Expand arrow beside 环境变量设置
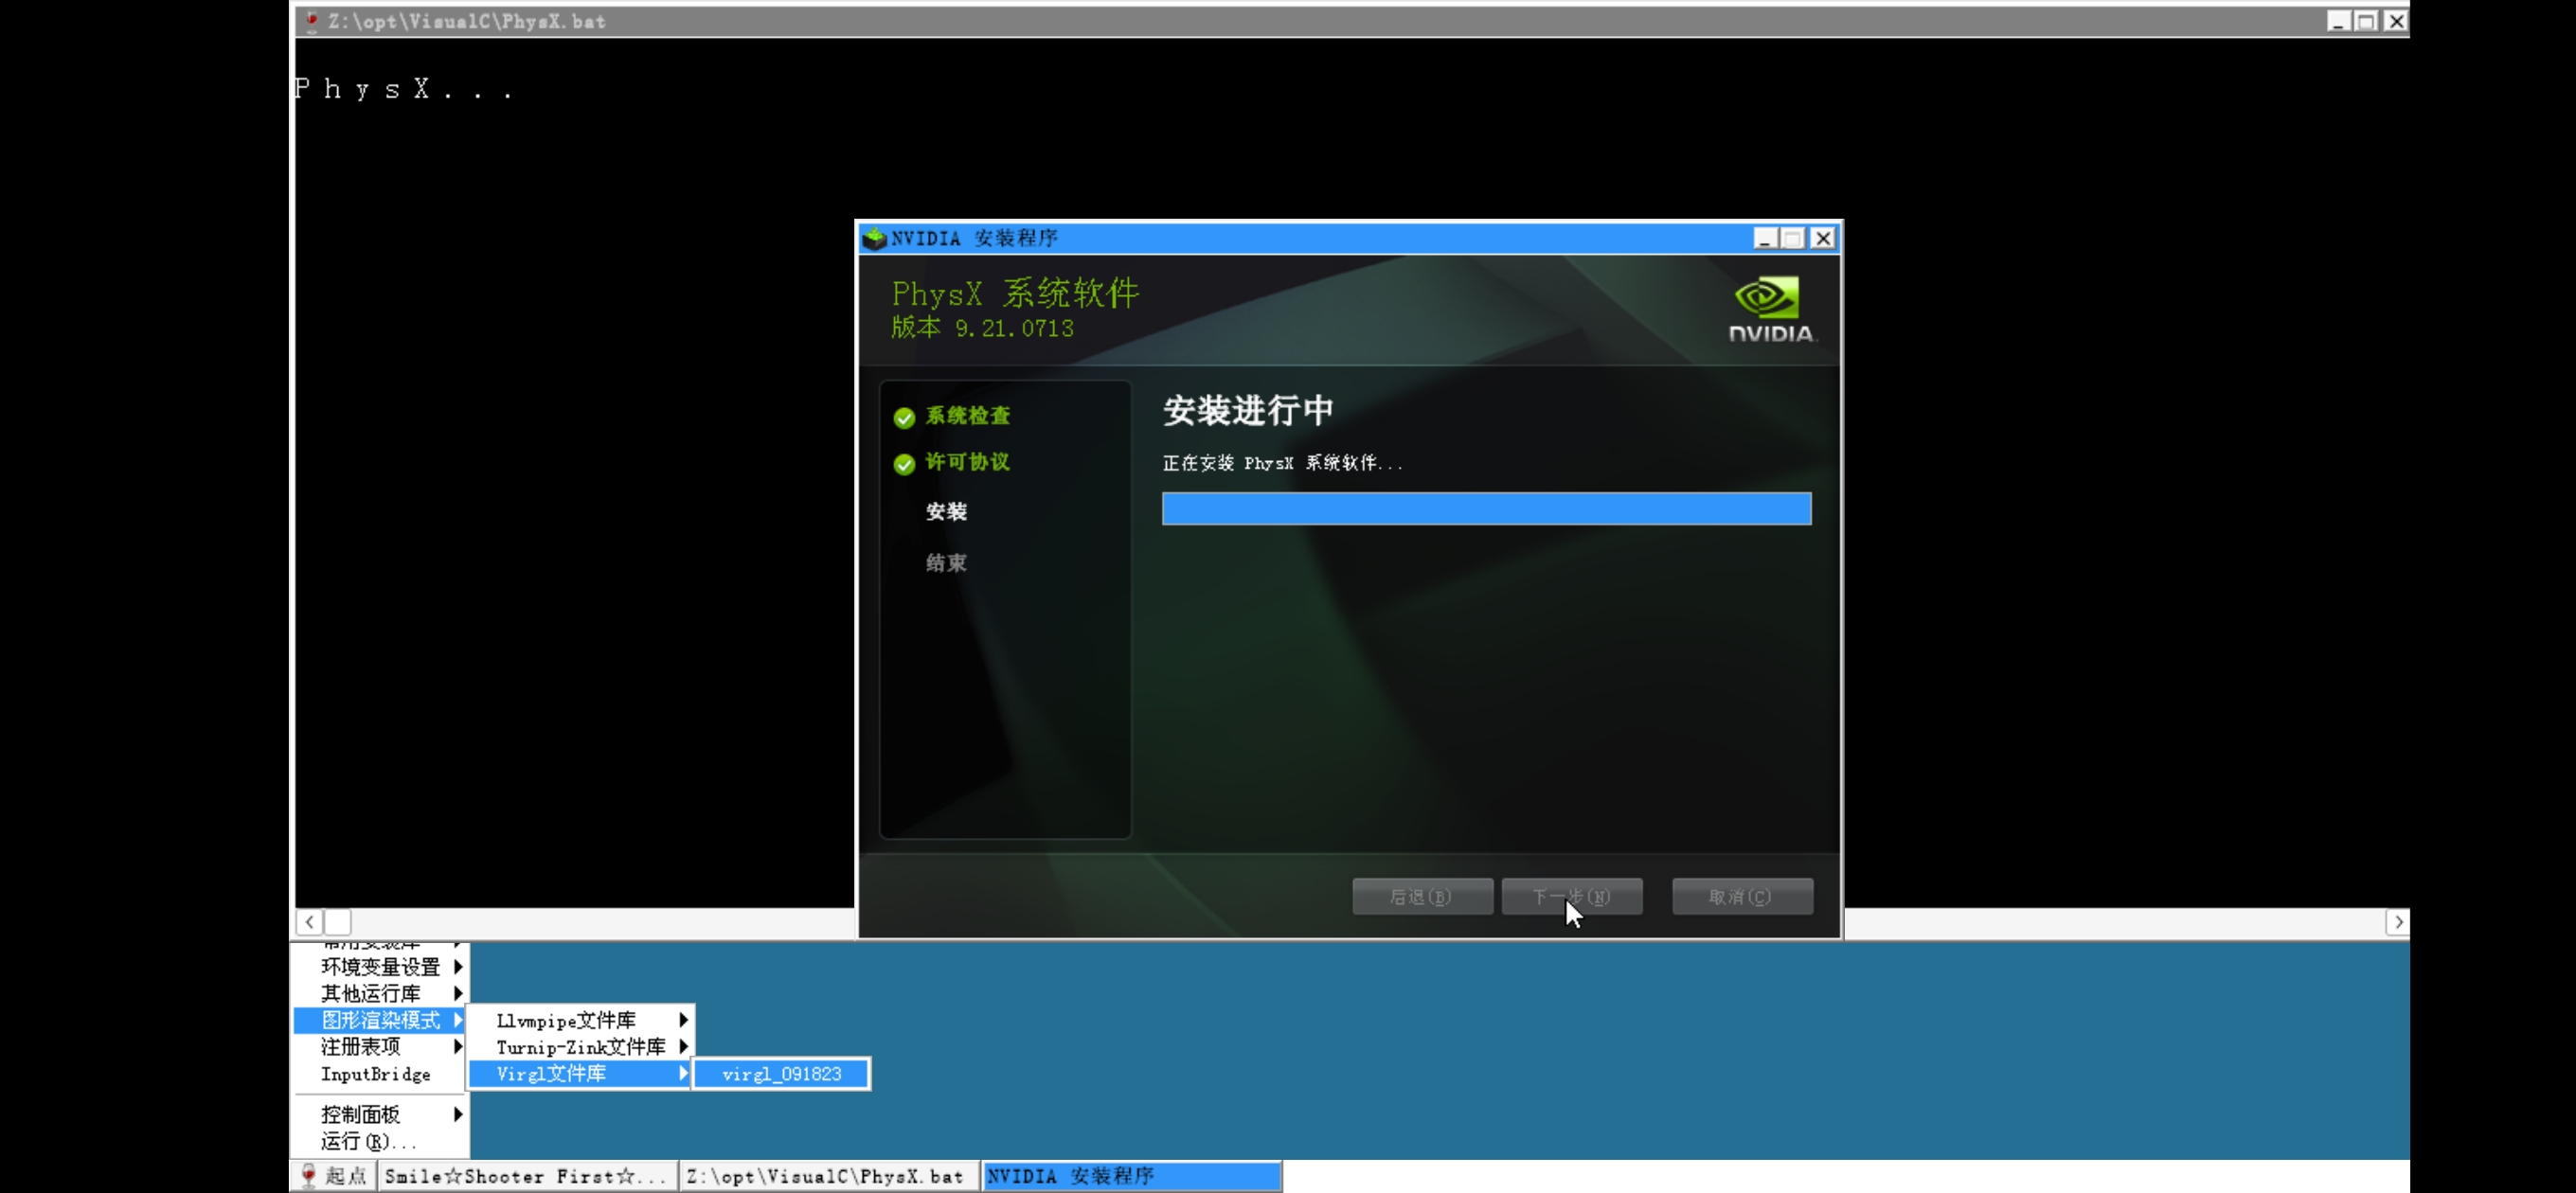2576x1193 pixels. point(458,966)
